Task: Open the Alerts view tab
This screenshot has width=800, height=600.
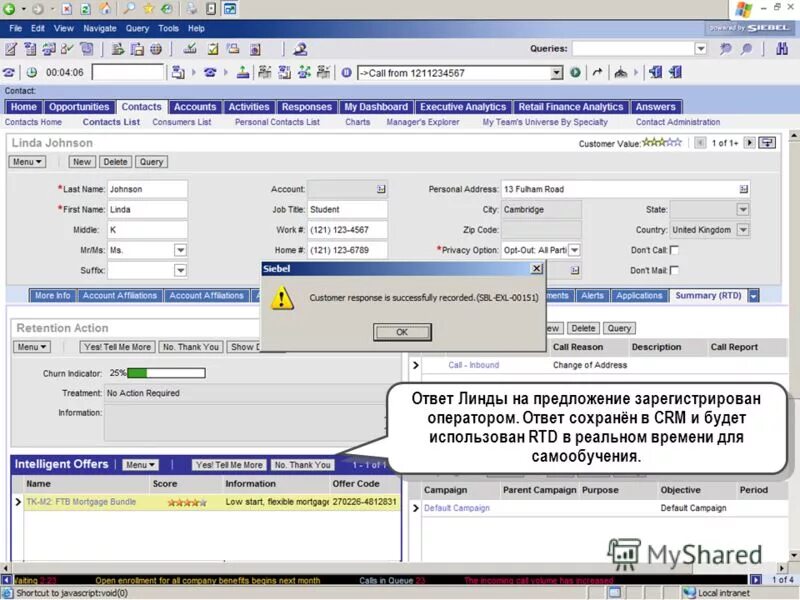Action: [592, 295]
